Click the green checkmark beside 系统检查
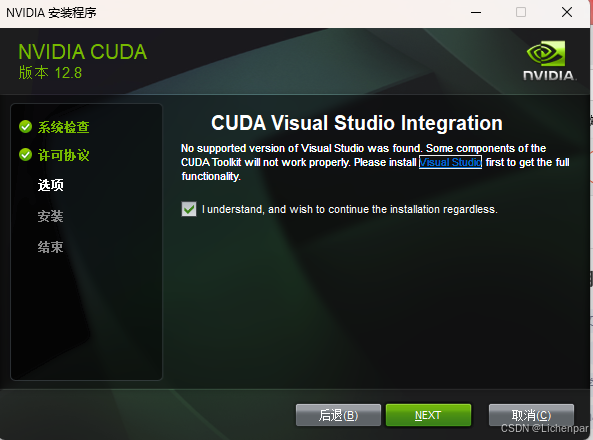 pyautogui.click(x=25, y=127)
